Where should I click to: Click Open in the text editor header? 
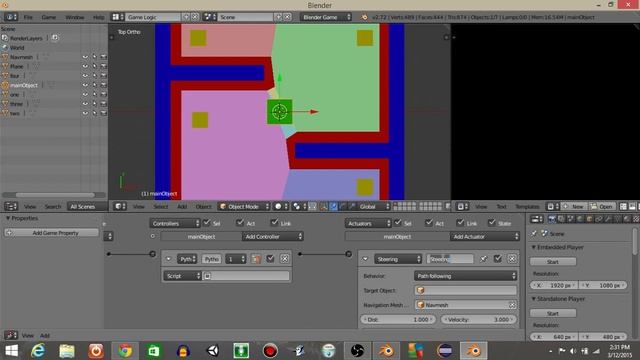pos(602,207)
